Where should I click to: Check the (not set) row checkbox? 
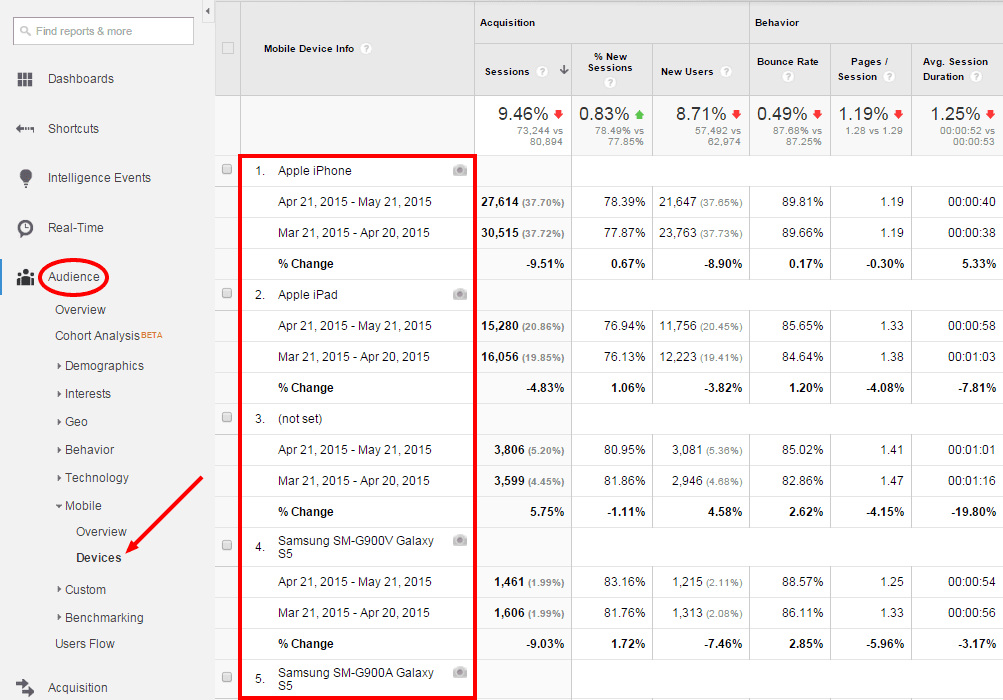[x=227, y=417]
